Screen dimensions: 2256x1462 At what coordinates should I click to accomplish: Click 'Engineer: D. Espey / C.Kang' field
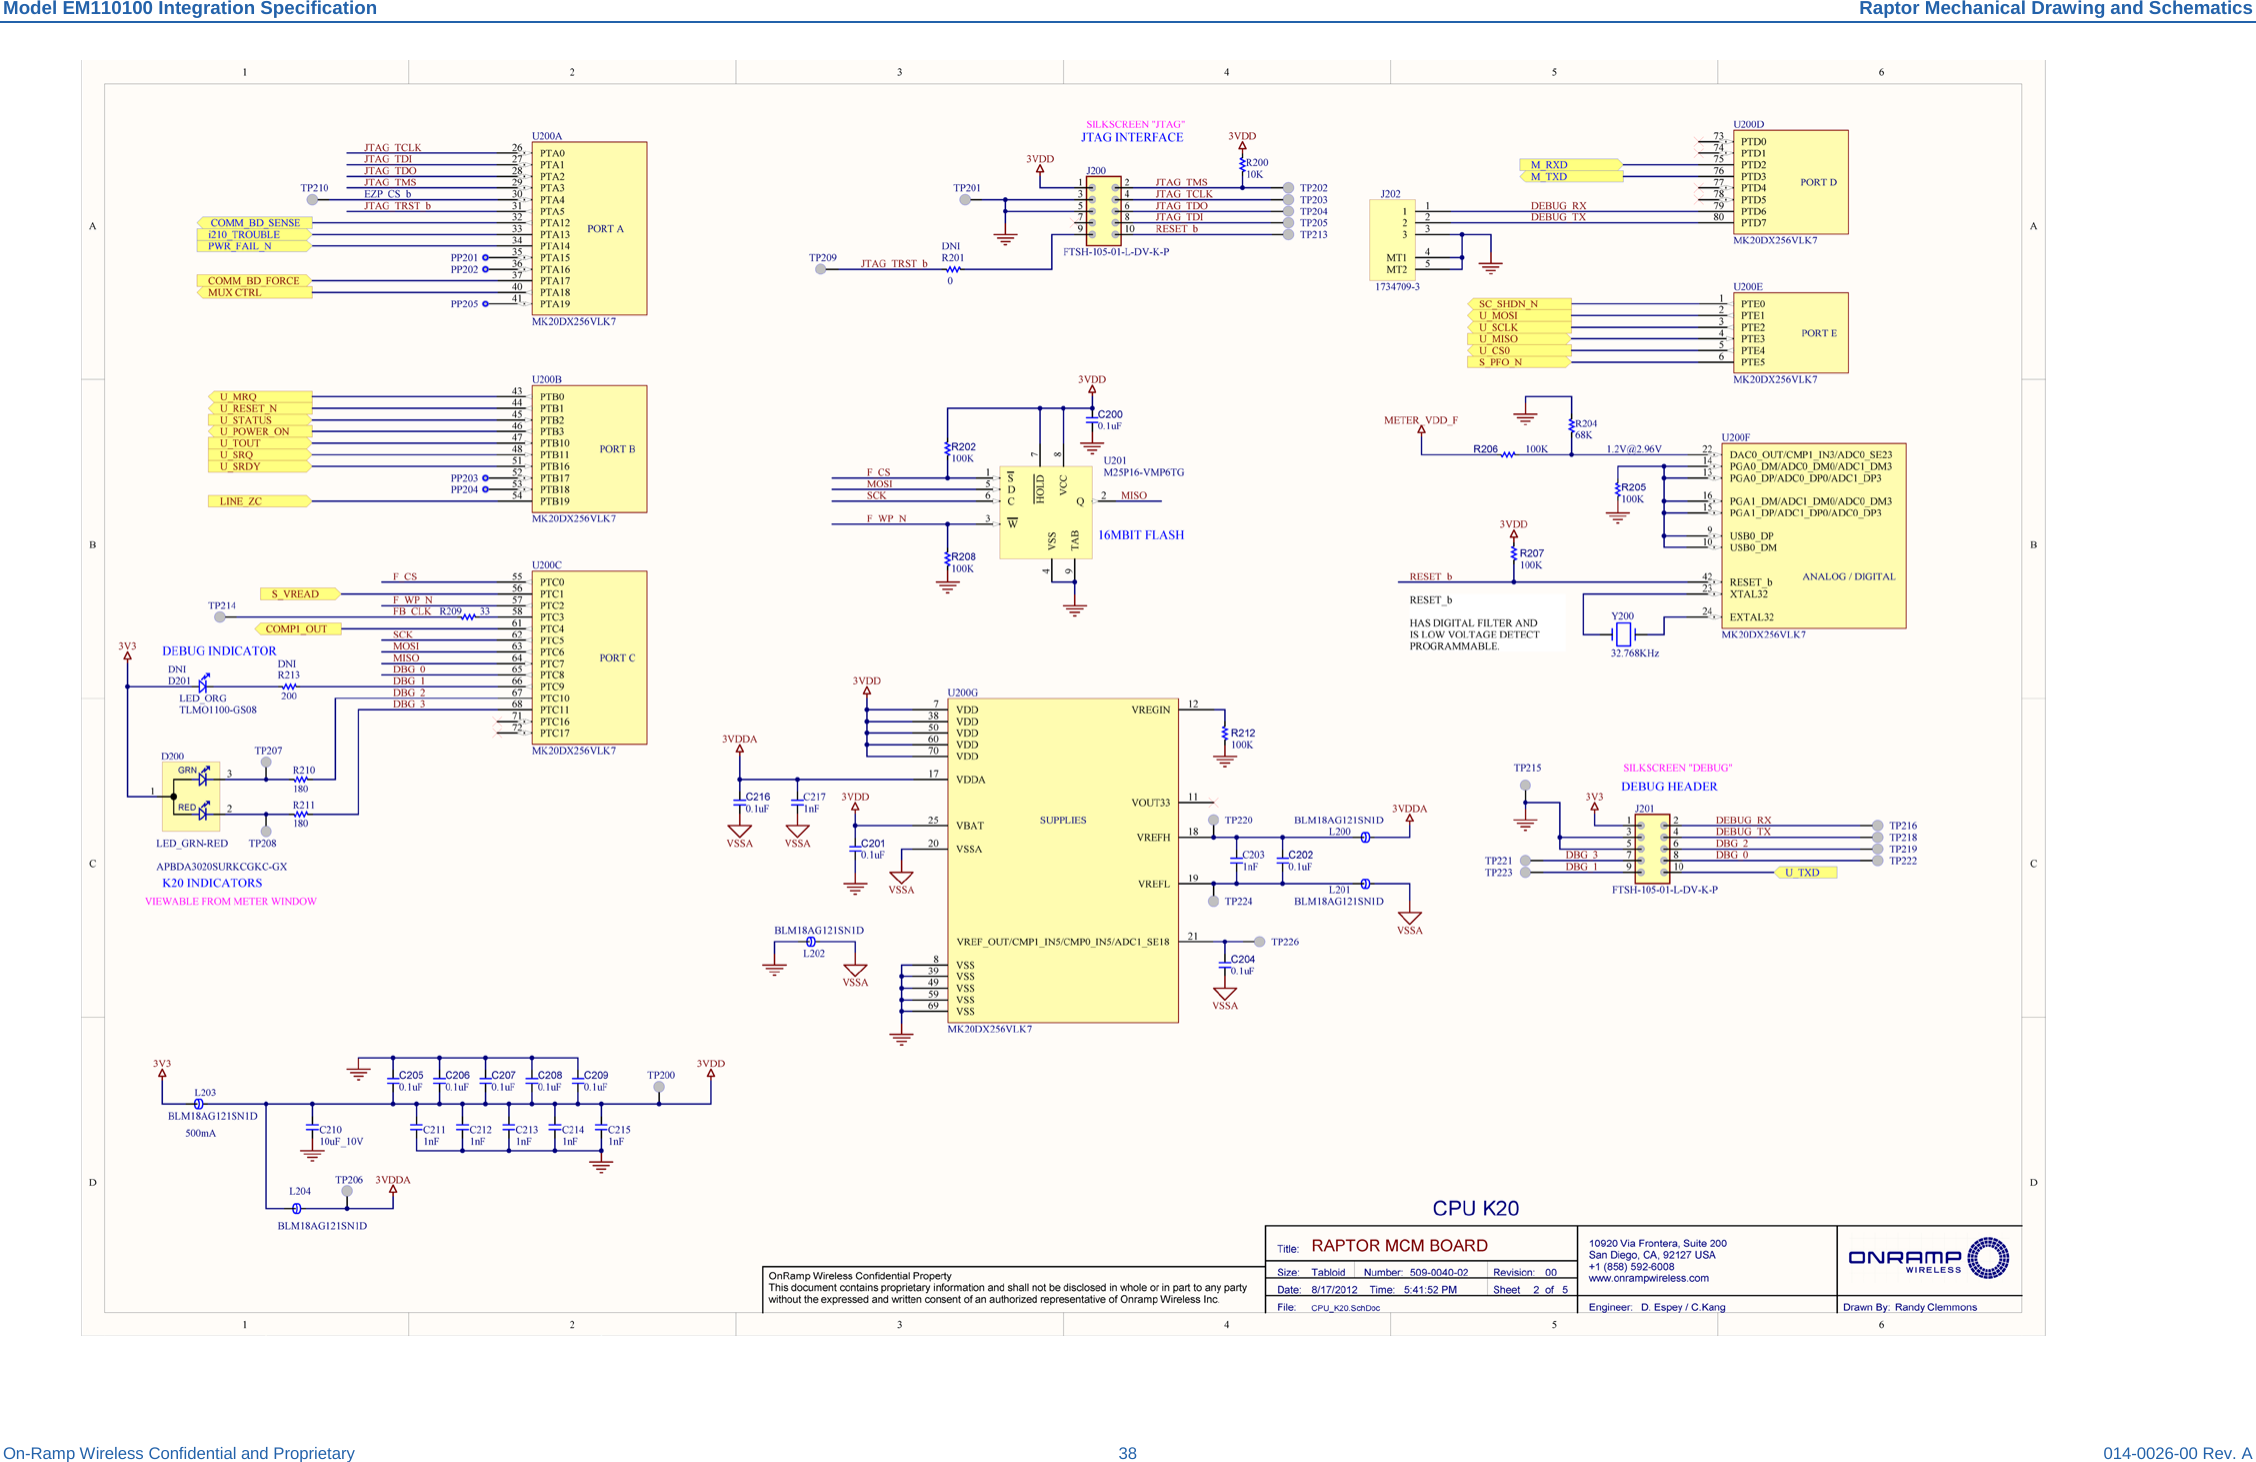tap(1656, 1308)
